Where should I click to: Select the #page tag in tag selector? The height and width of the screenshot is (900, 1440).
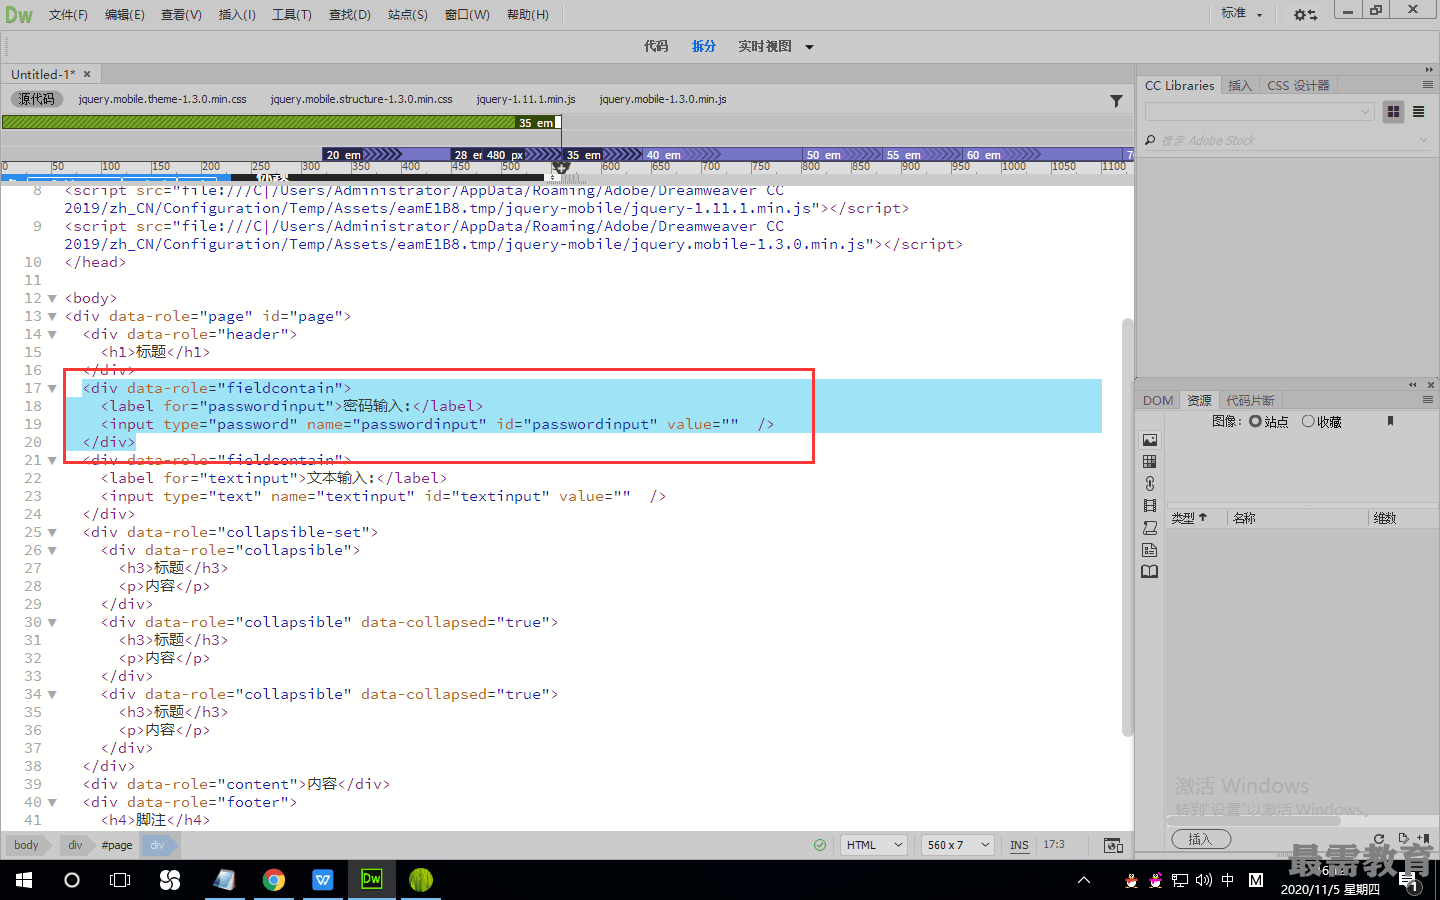117,845
